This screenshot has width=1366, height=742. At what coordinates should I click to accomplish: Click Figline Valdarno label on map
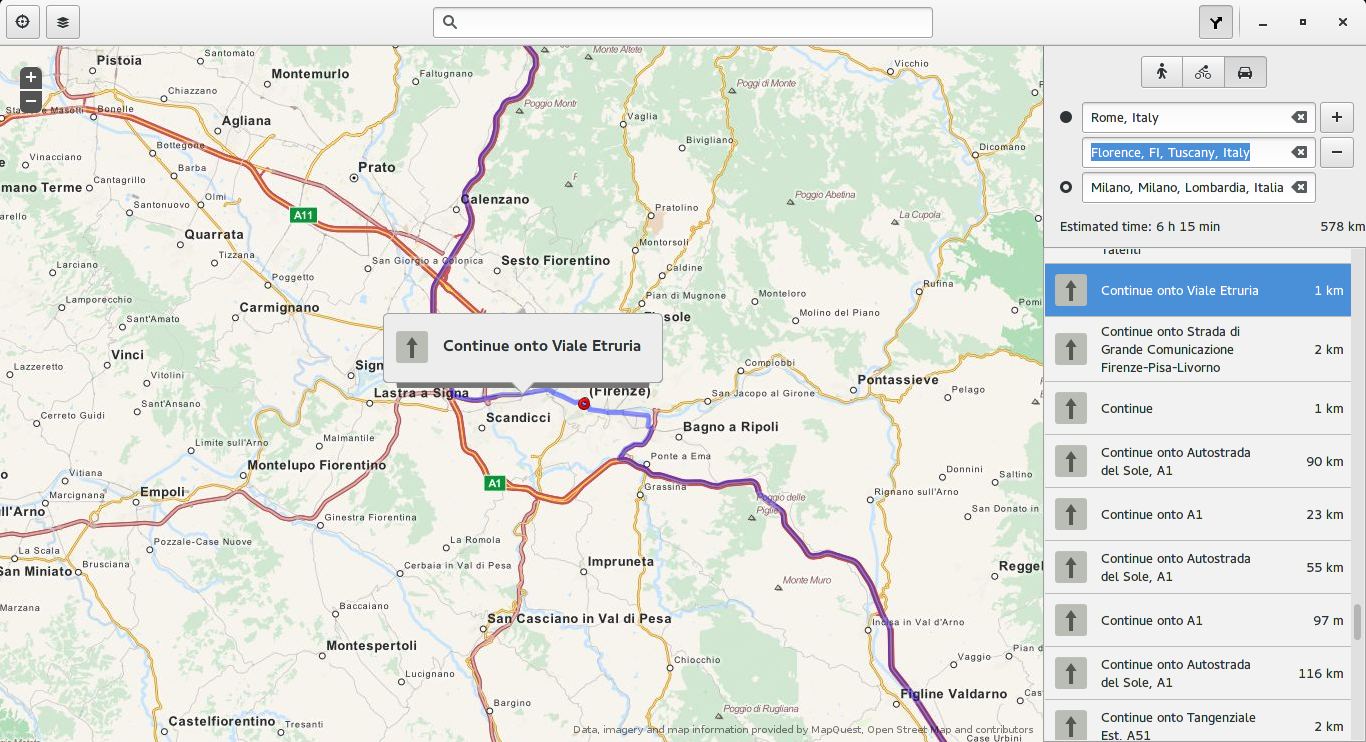pyautogui.click(x=954, y=694)
